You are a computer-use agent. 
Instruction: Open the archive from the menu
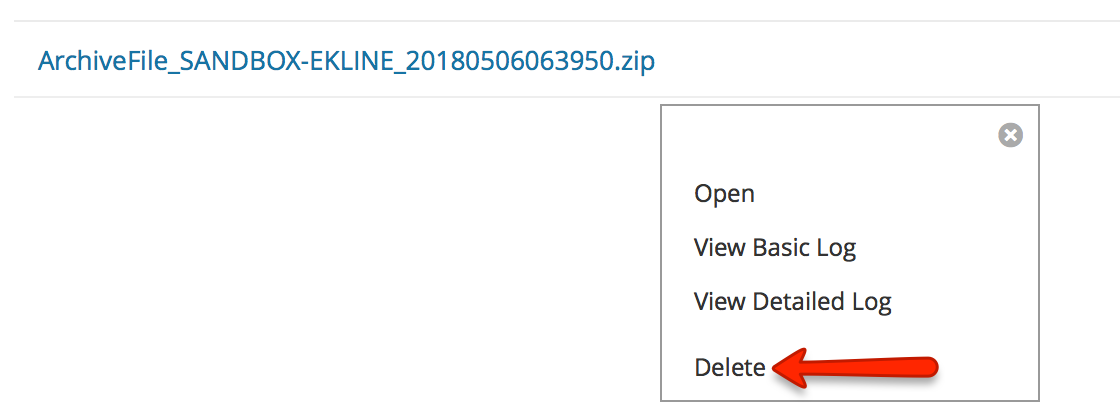(x=724, y=194)
